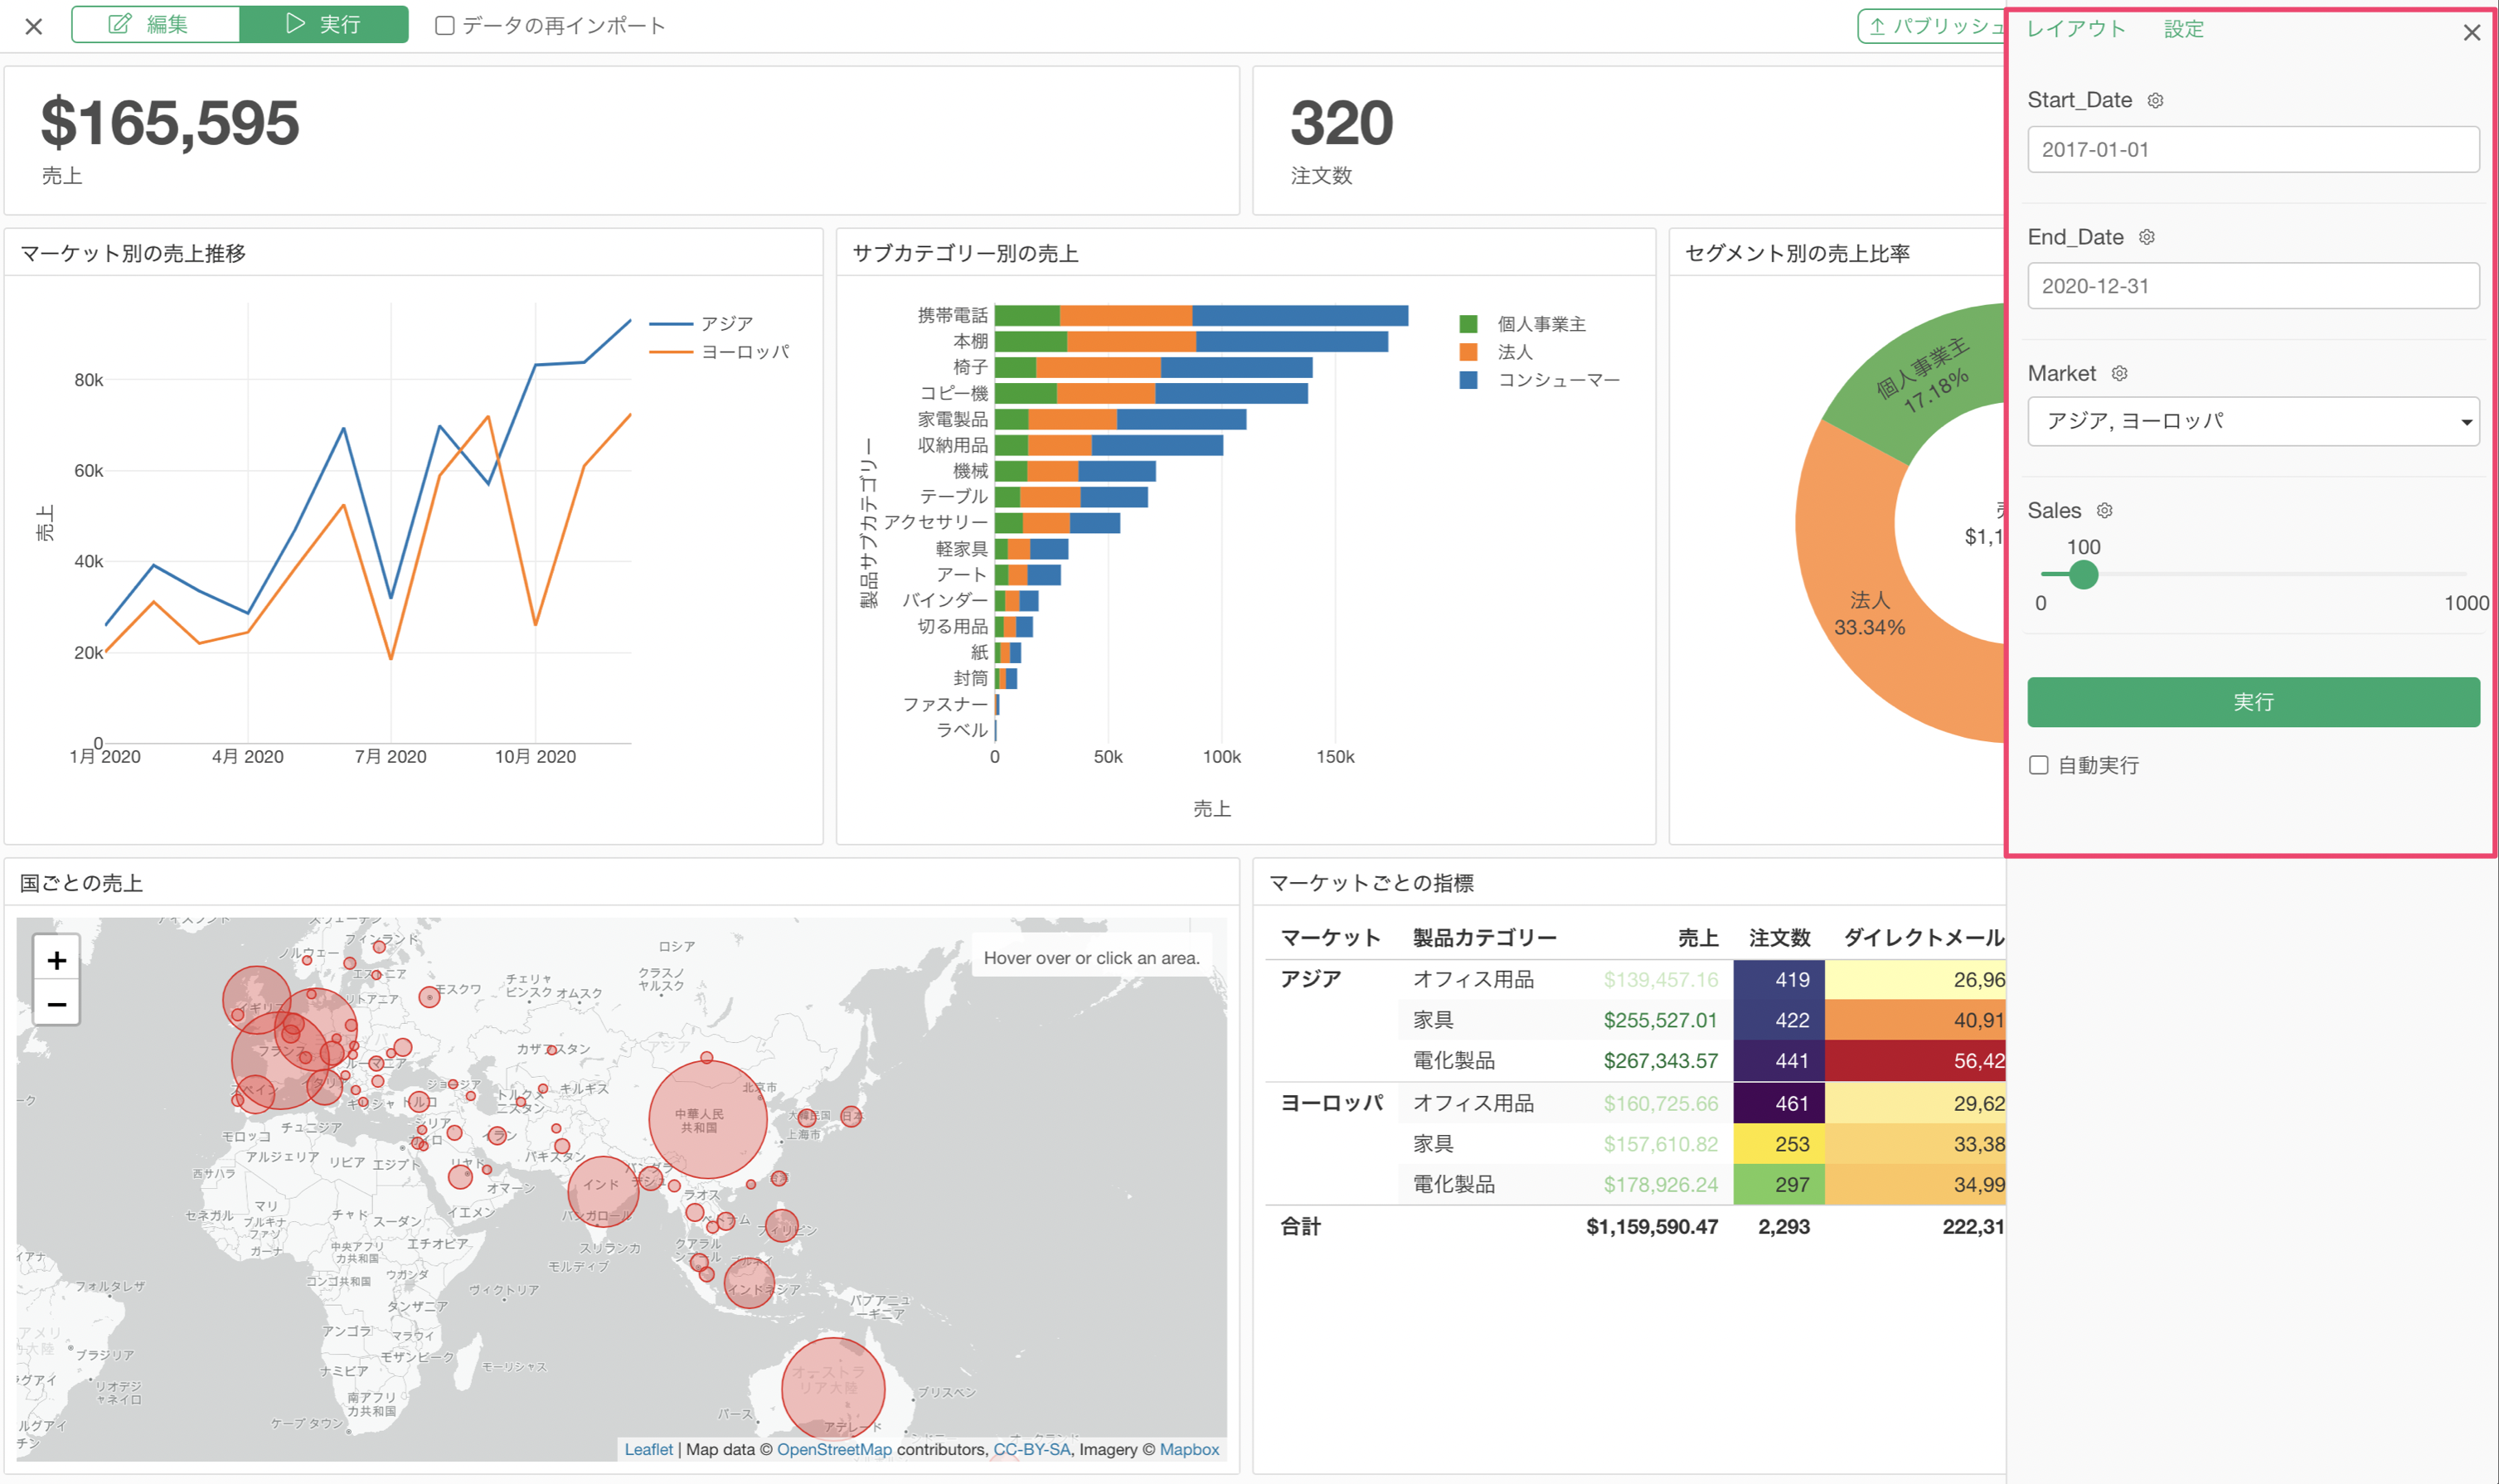
Task: Open Sales parameter gear settings
Action: 2104,510
